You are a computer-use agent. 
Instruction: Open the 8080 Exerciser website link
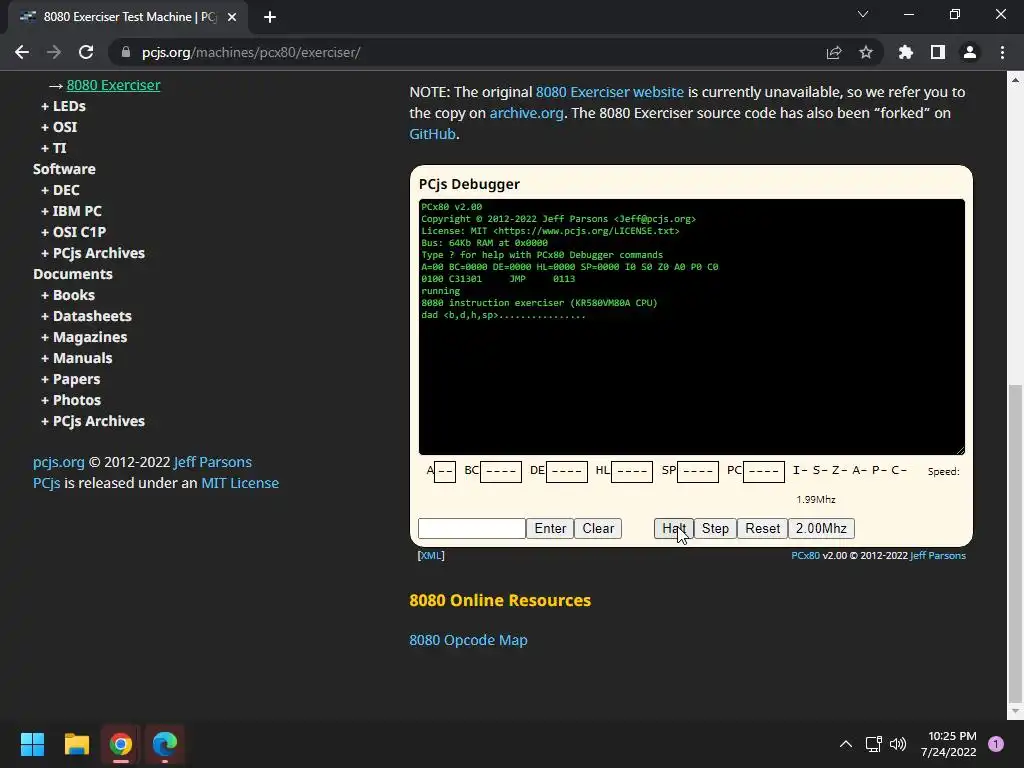point(609,92)
